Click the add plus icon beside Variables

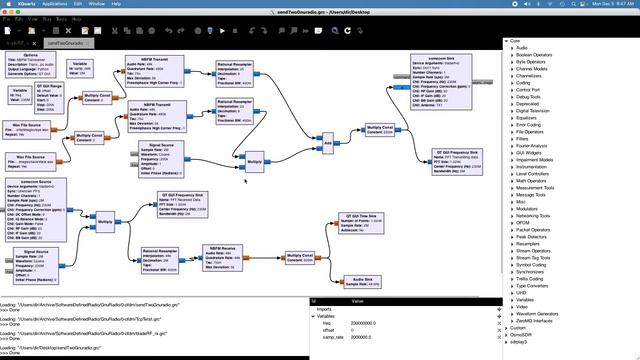pyautogui.click(x=499, y=316)
